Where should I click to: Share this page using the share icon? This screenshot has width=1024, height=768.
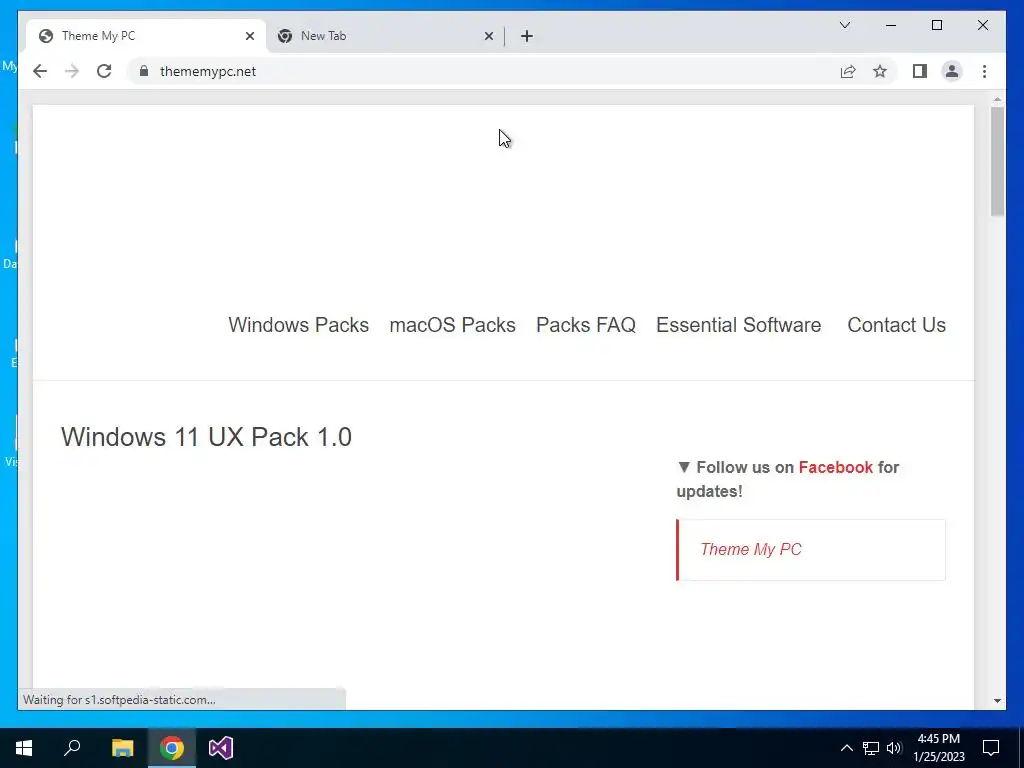click(848, 71)
